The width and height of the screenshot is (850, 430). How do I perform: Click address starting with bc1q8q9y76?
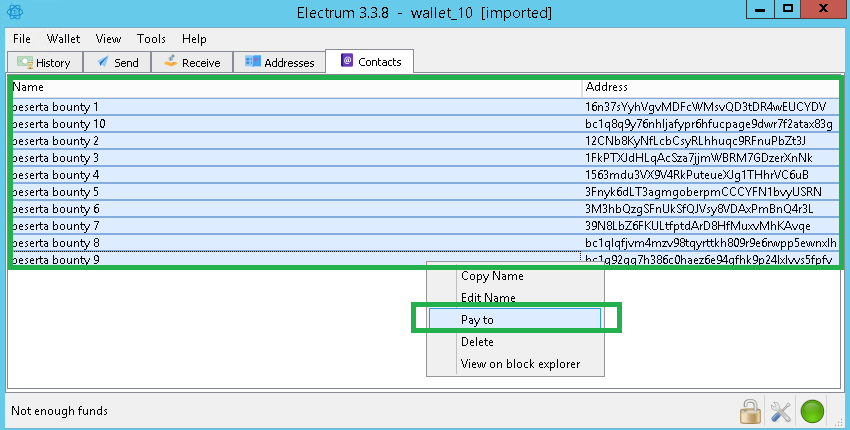click(709, 124)
